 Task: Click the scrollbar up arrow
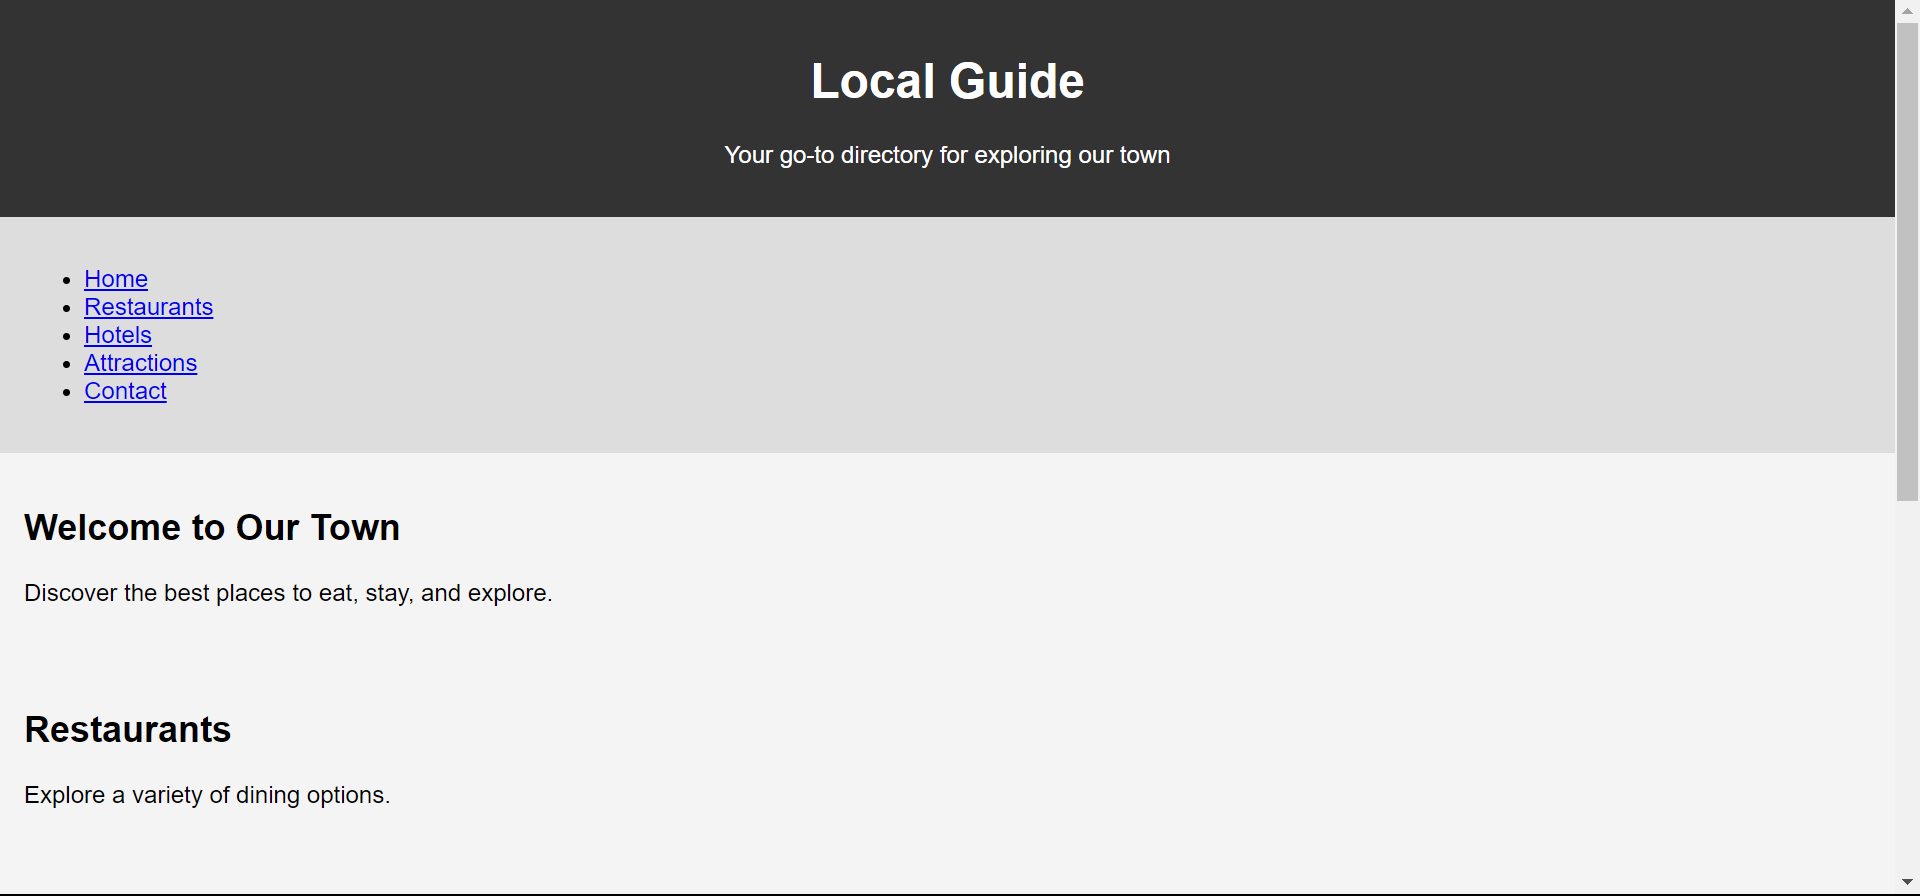[1907, 10]
